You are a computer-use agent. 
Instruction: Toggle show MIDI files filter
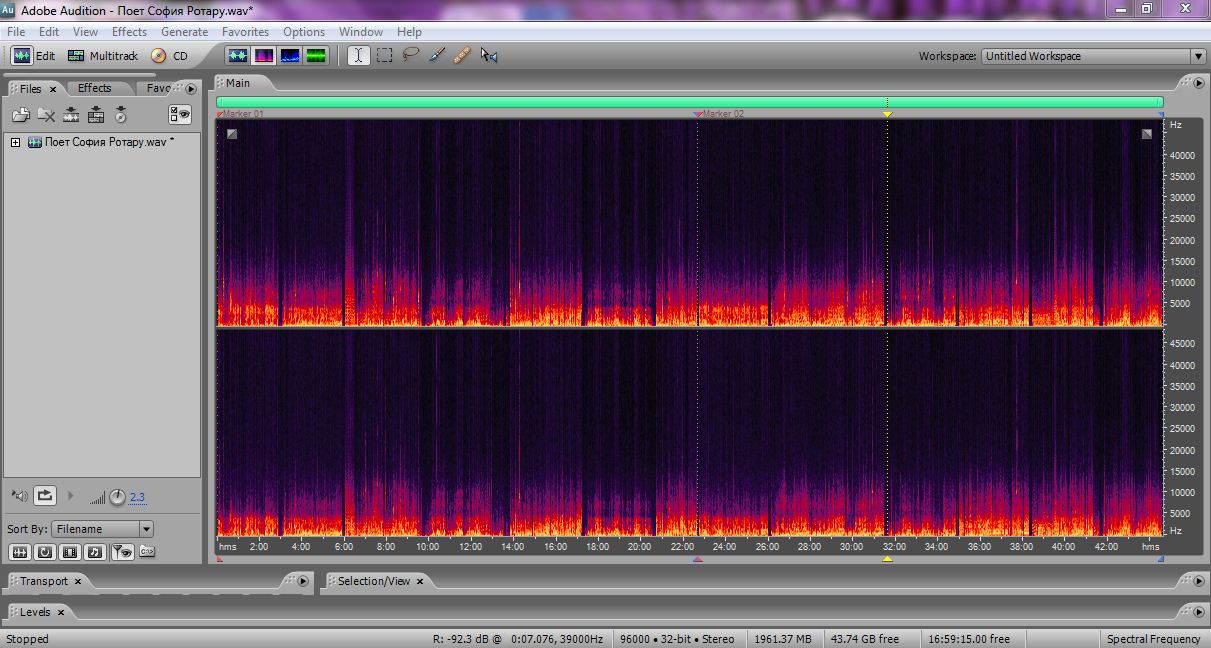[95, 551]
